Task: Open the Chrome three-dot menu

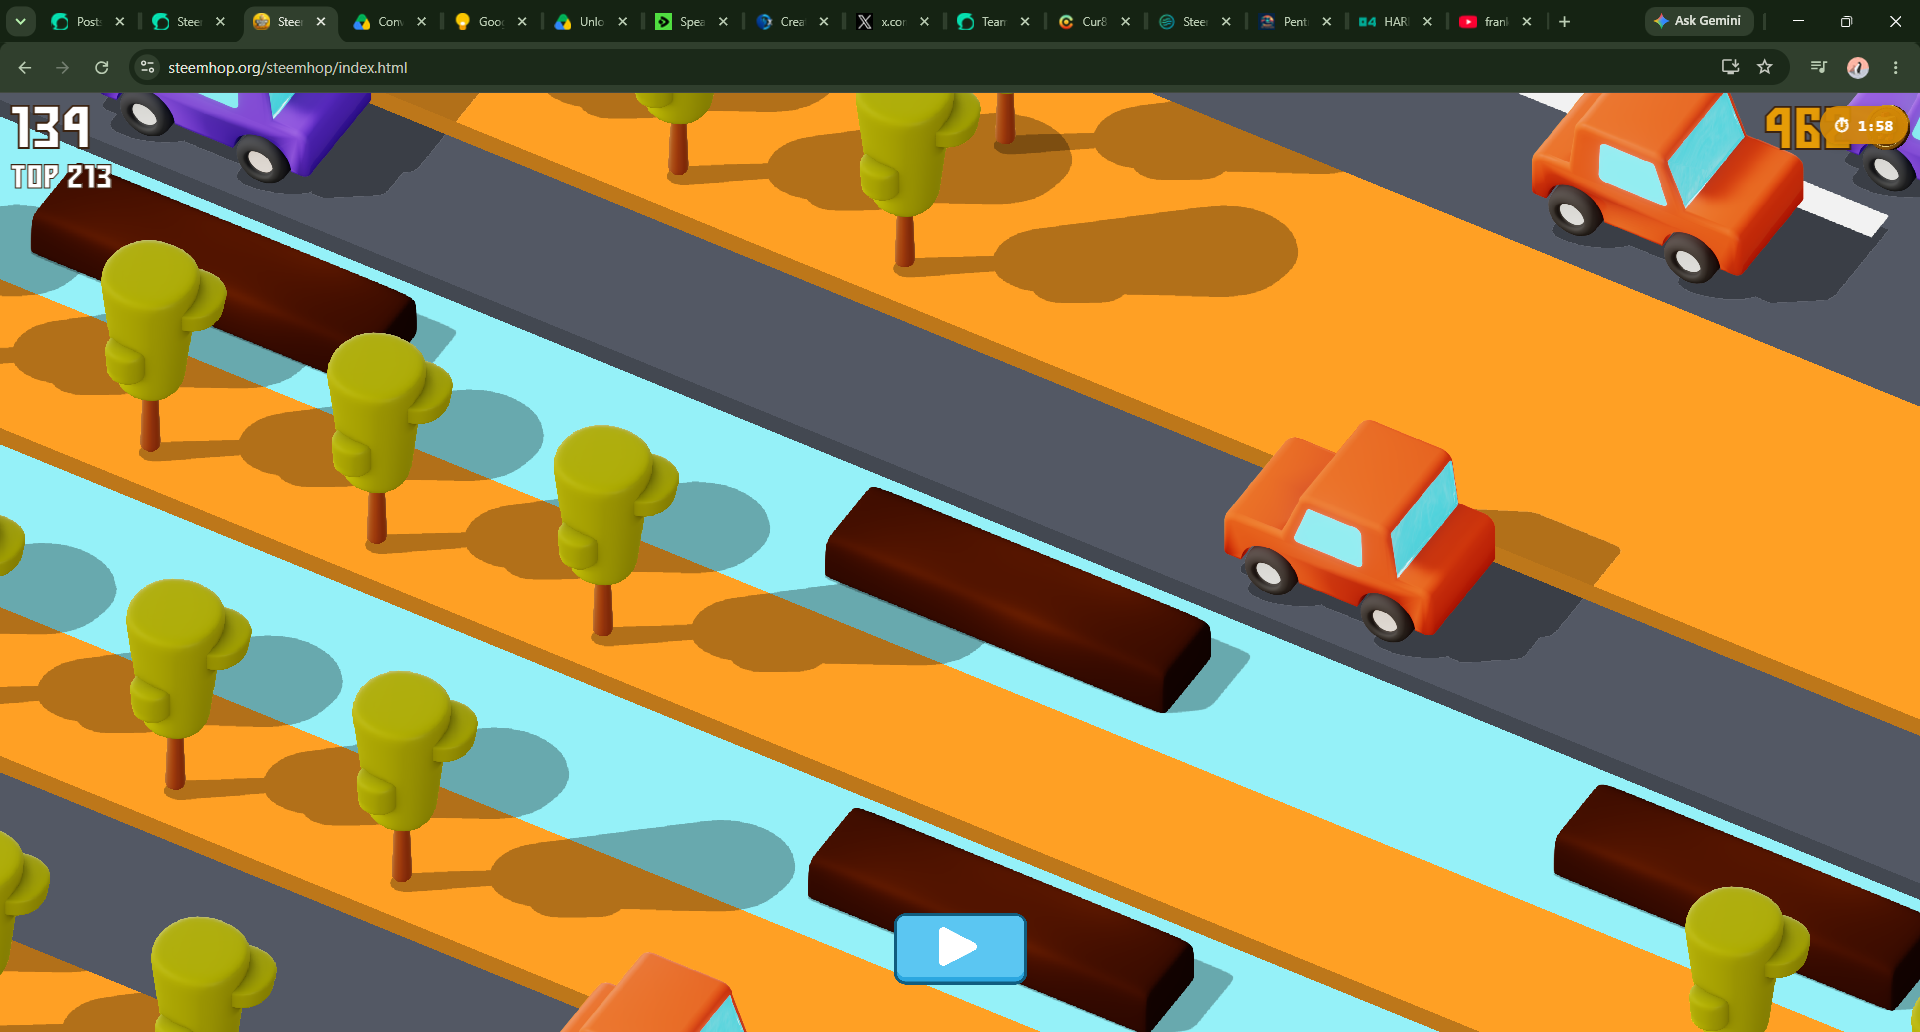Action: tap(1895, 67)
